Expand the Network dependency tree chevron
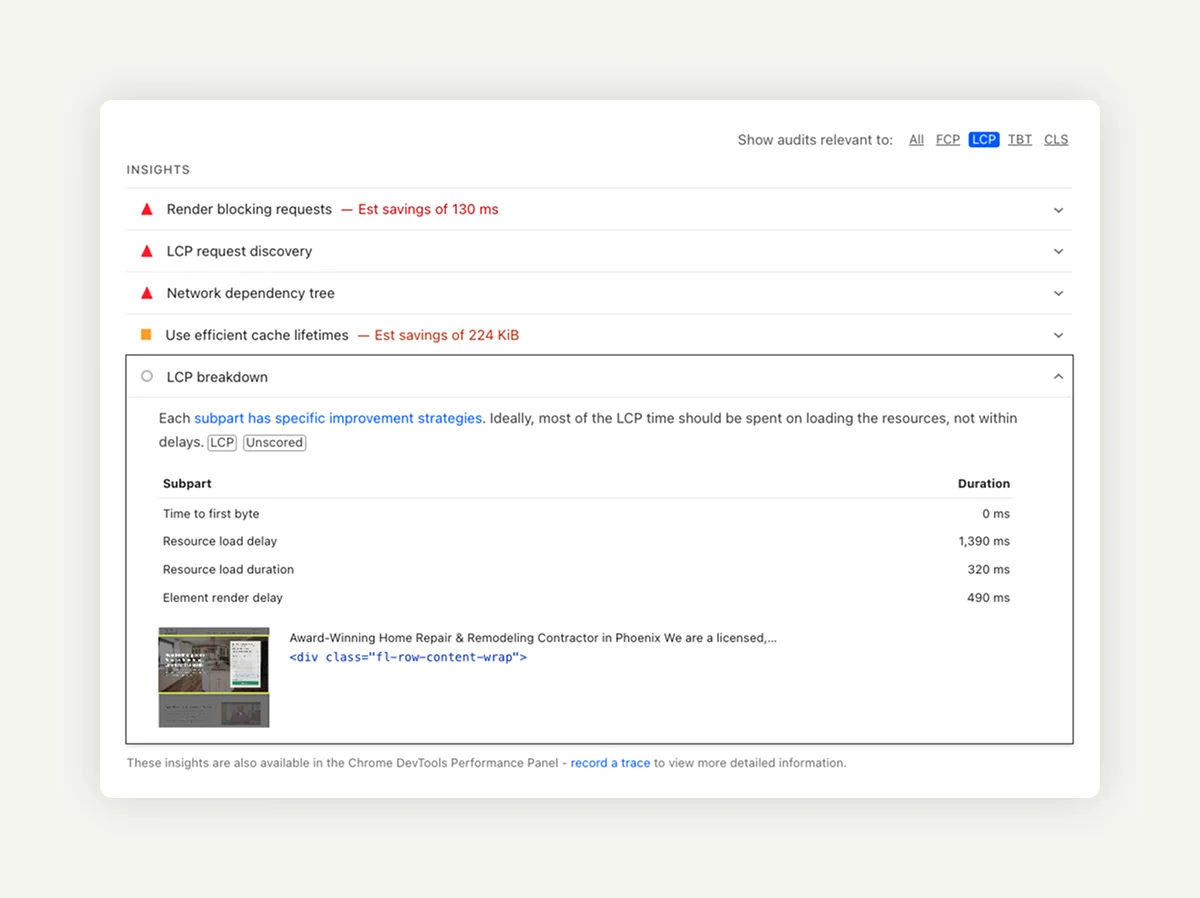Image resolution: width=1200 pixels, height=898 pixels. [x=1058, y=294]
